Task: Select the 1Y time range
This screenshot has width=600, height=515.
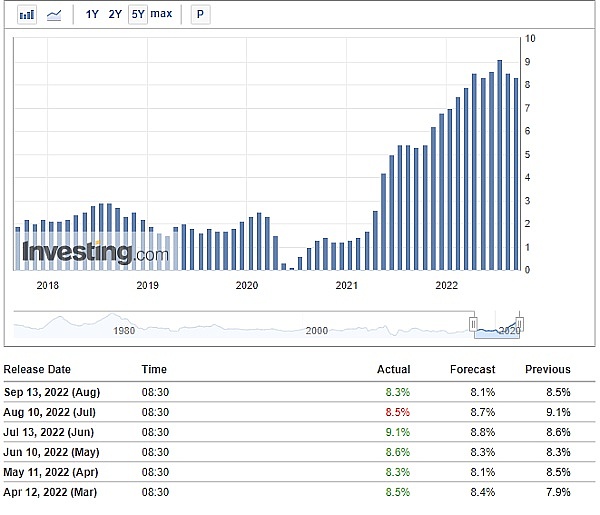Action: tap(92, 15)
